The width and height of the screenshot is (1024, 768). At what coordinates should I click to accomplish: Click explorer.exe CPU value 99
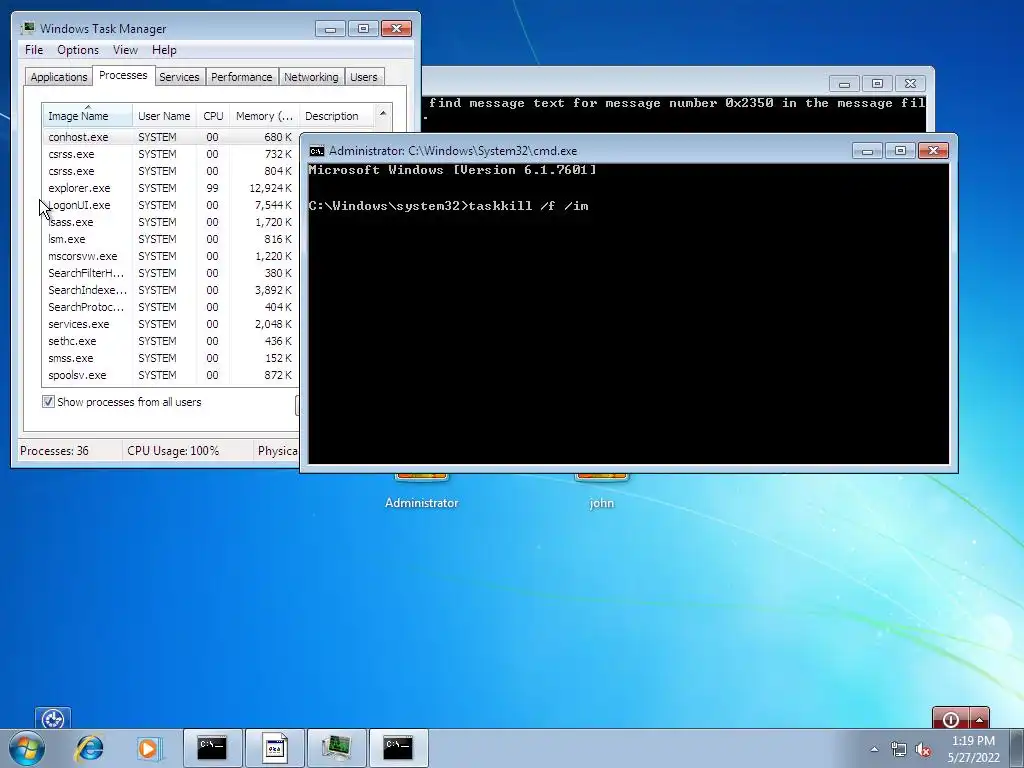212,188
